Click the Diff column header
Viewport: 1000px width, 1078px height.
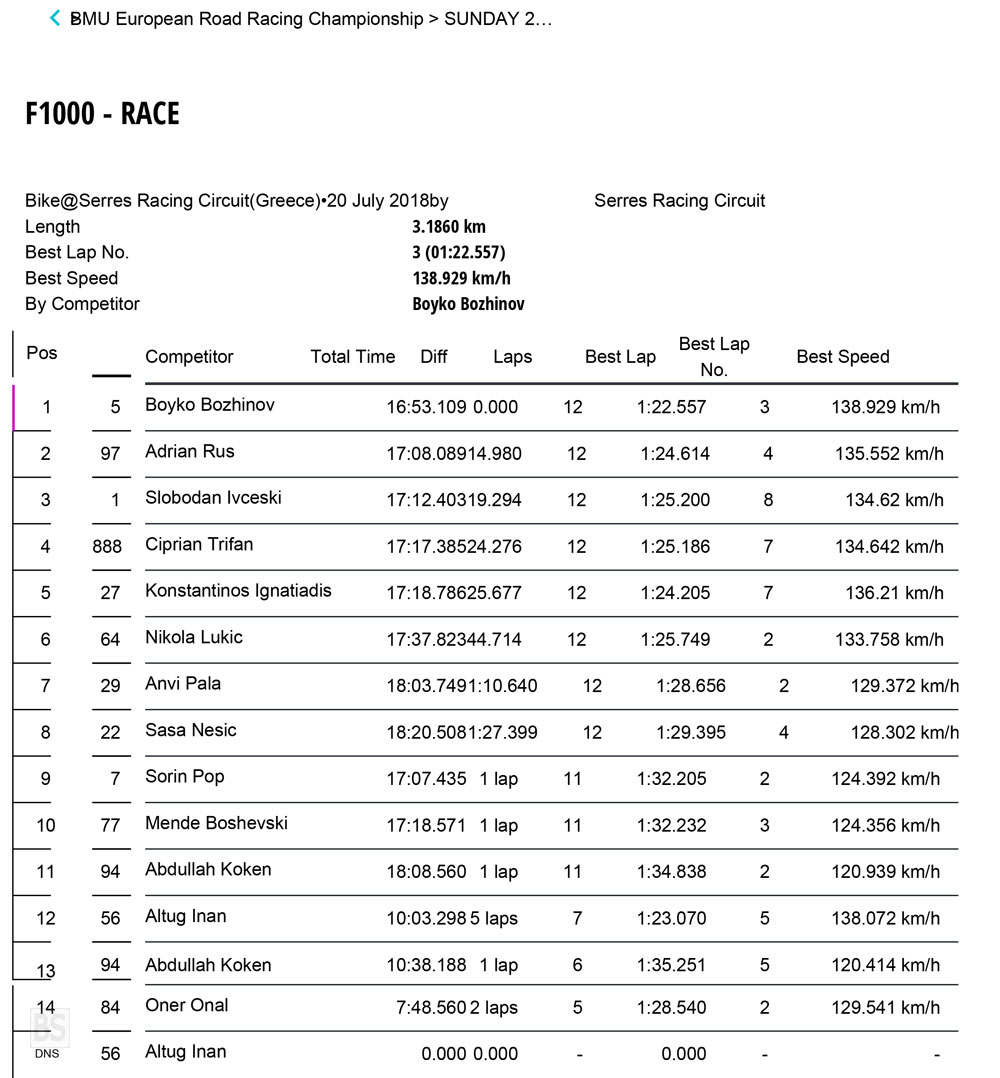[434, 357]
